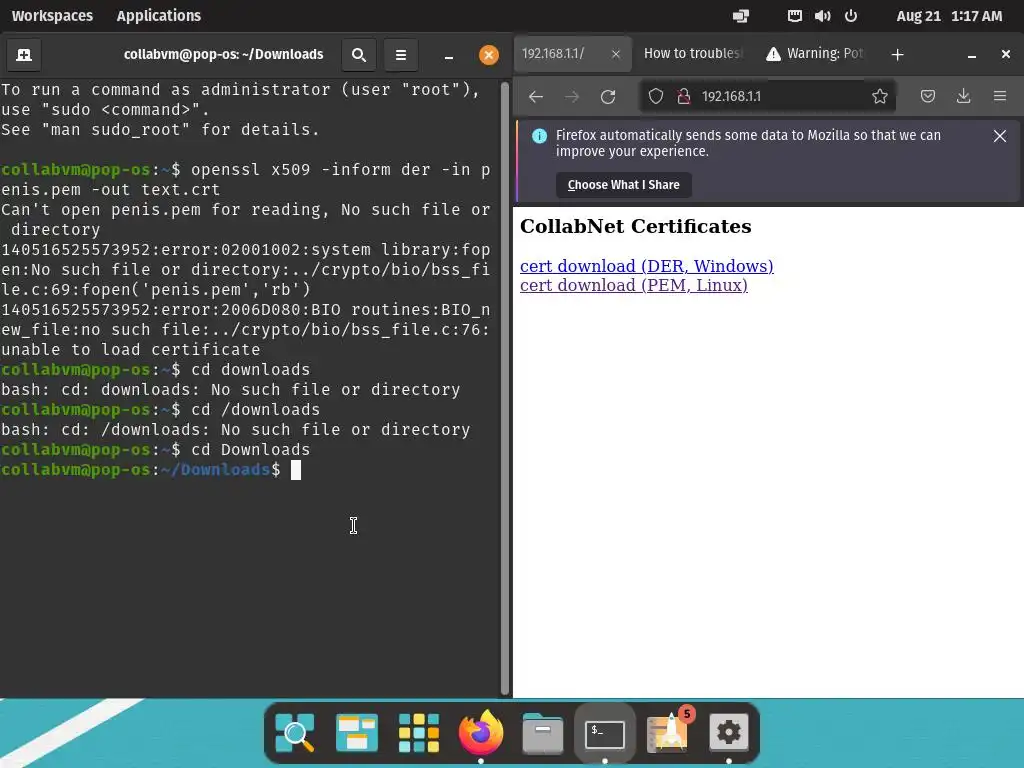Open the terminal hamburger menu
This screenshot has height=768, width=1024.
pyautogui.click(x=401, y=55)
